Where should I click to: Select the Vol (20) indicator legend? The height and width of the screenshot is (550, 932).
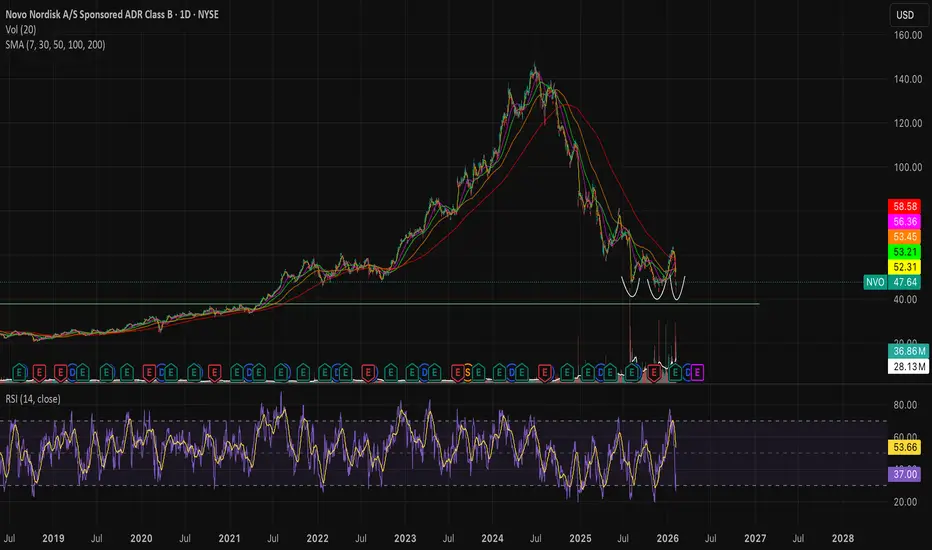[21, 29]
